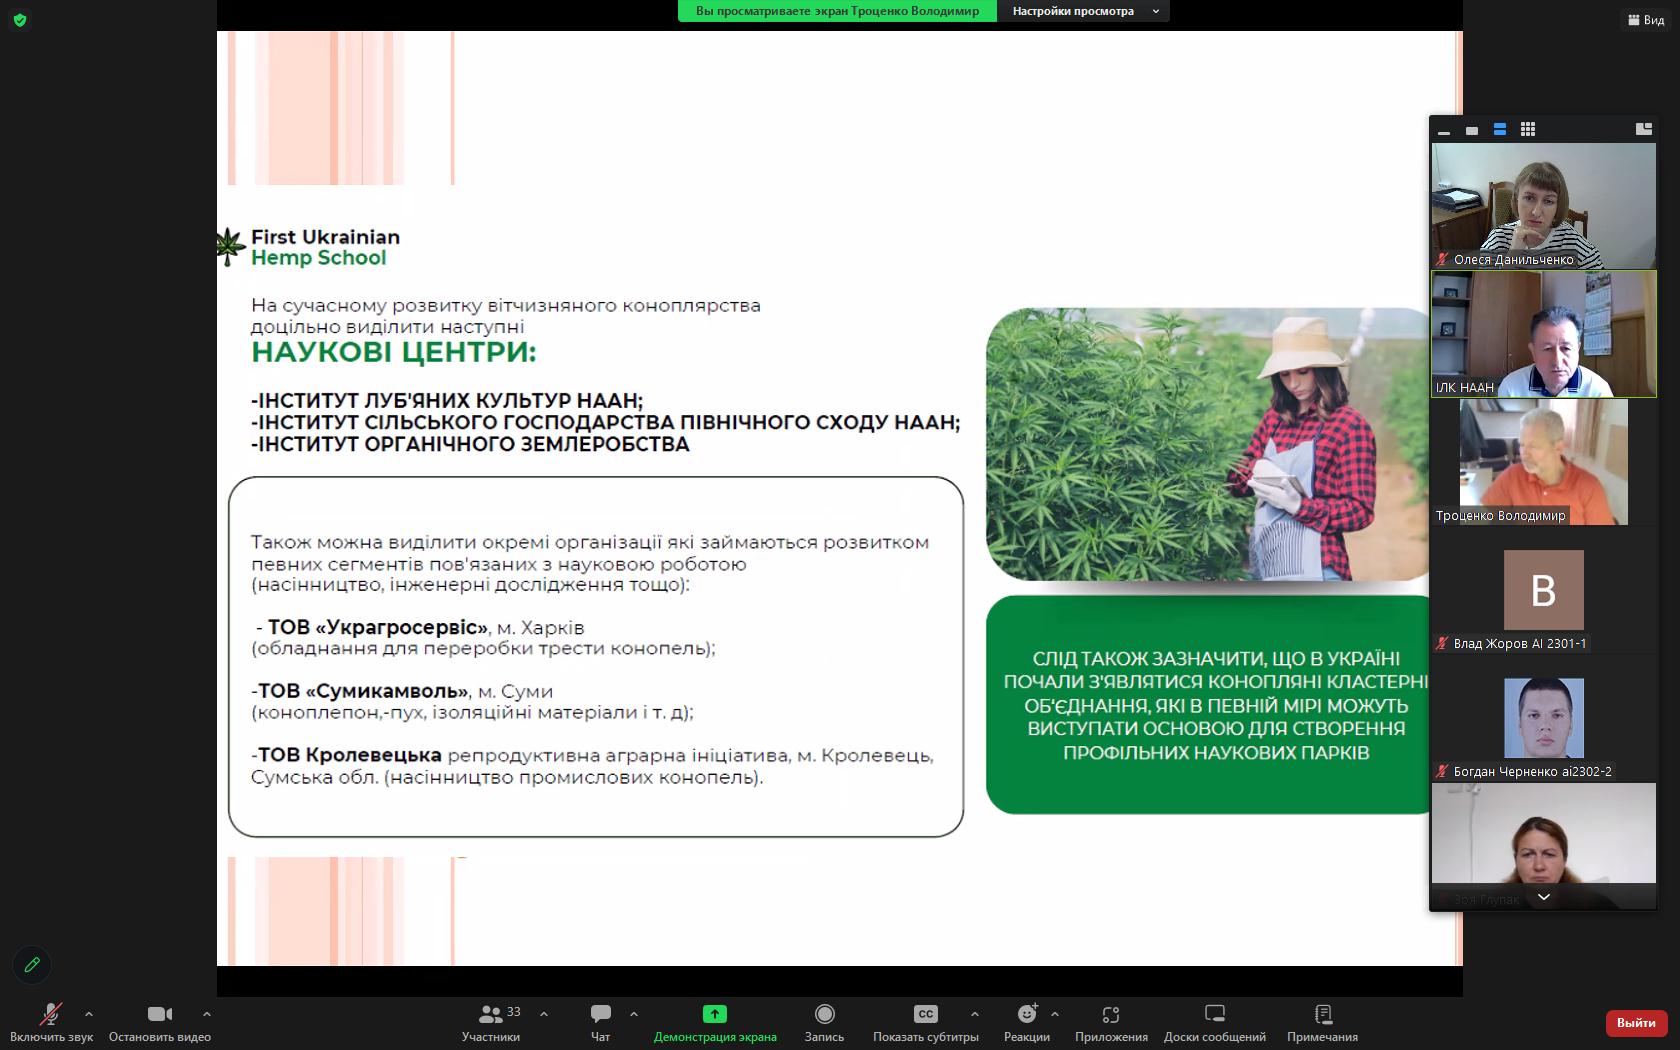Open the Чат chat panel

click(600, 1022)
